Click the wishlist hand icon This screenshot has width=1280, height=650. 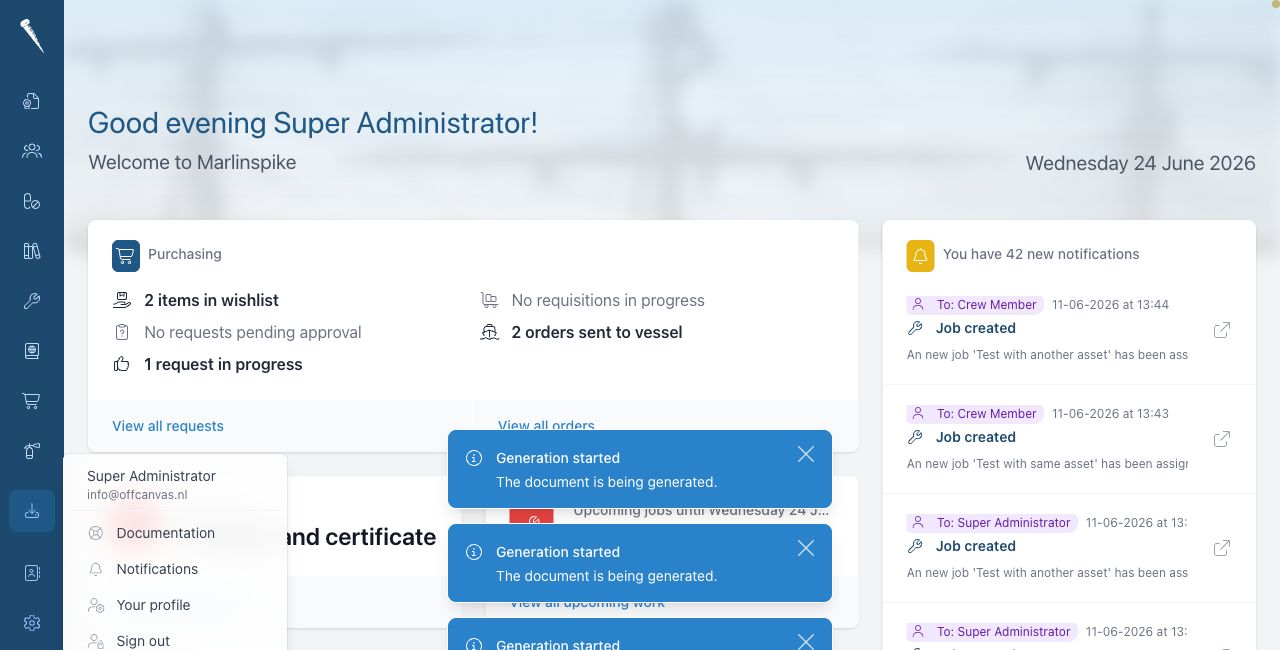click(122, 300)
